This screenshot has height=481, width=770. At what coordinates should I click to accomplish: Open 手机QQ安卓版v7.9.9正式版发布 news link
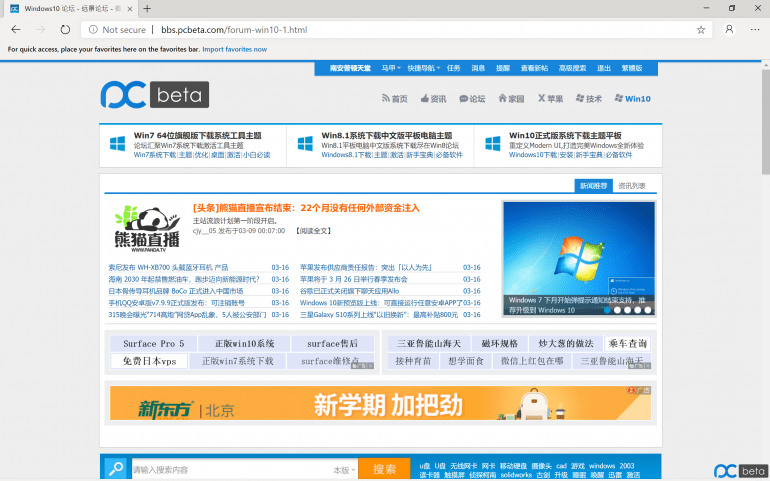point(176,303)
